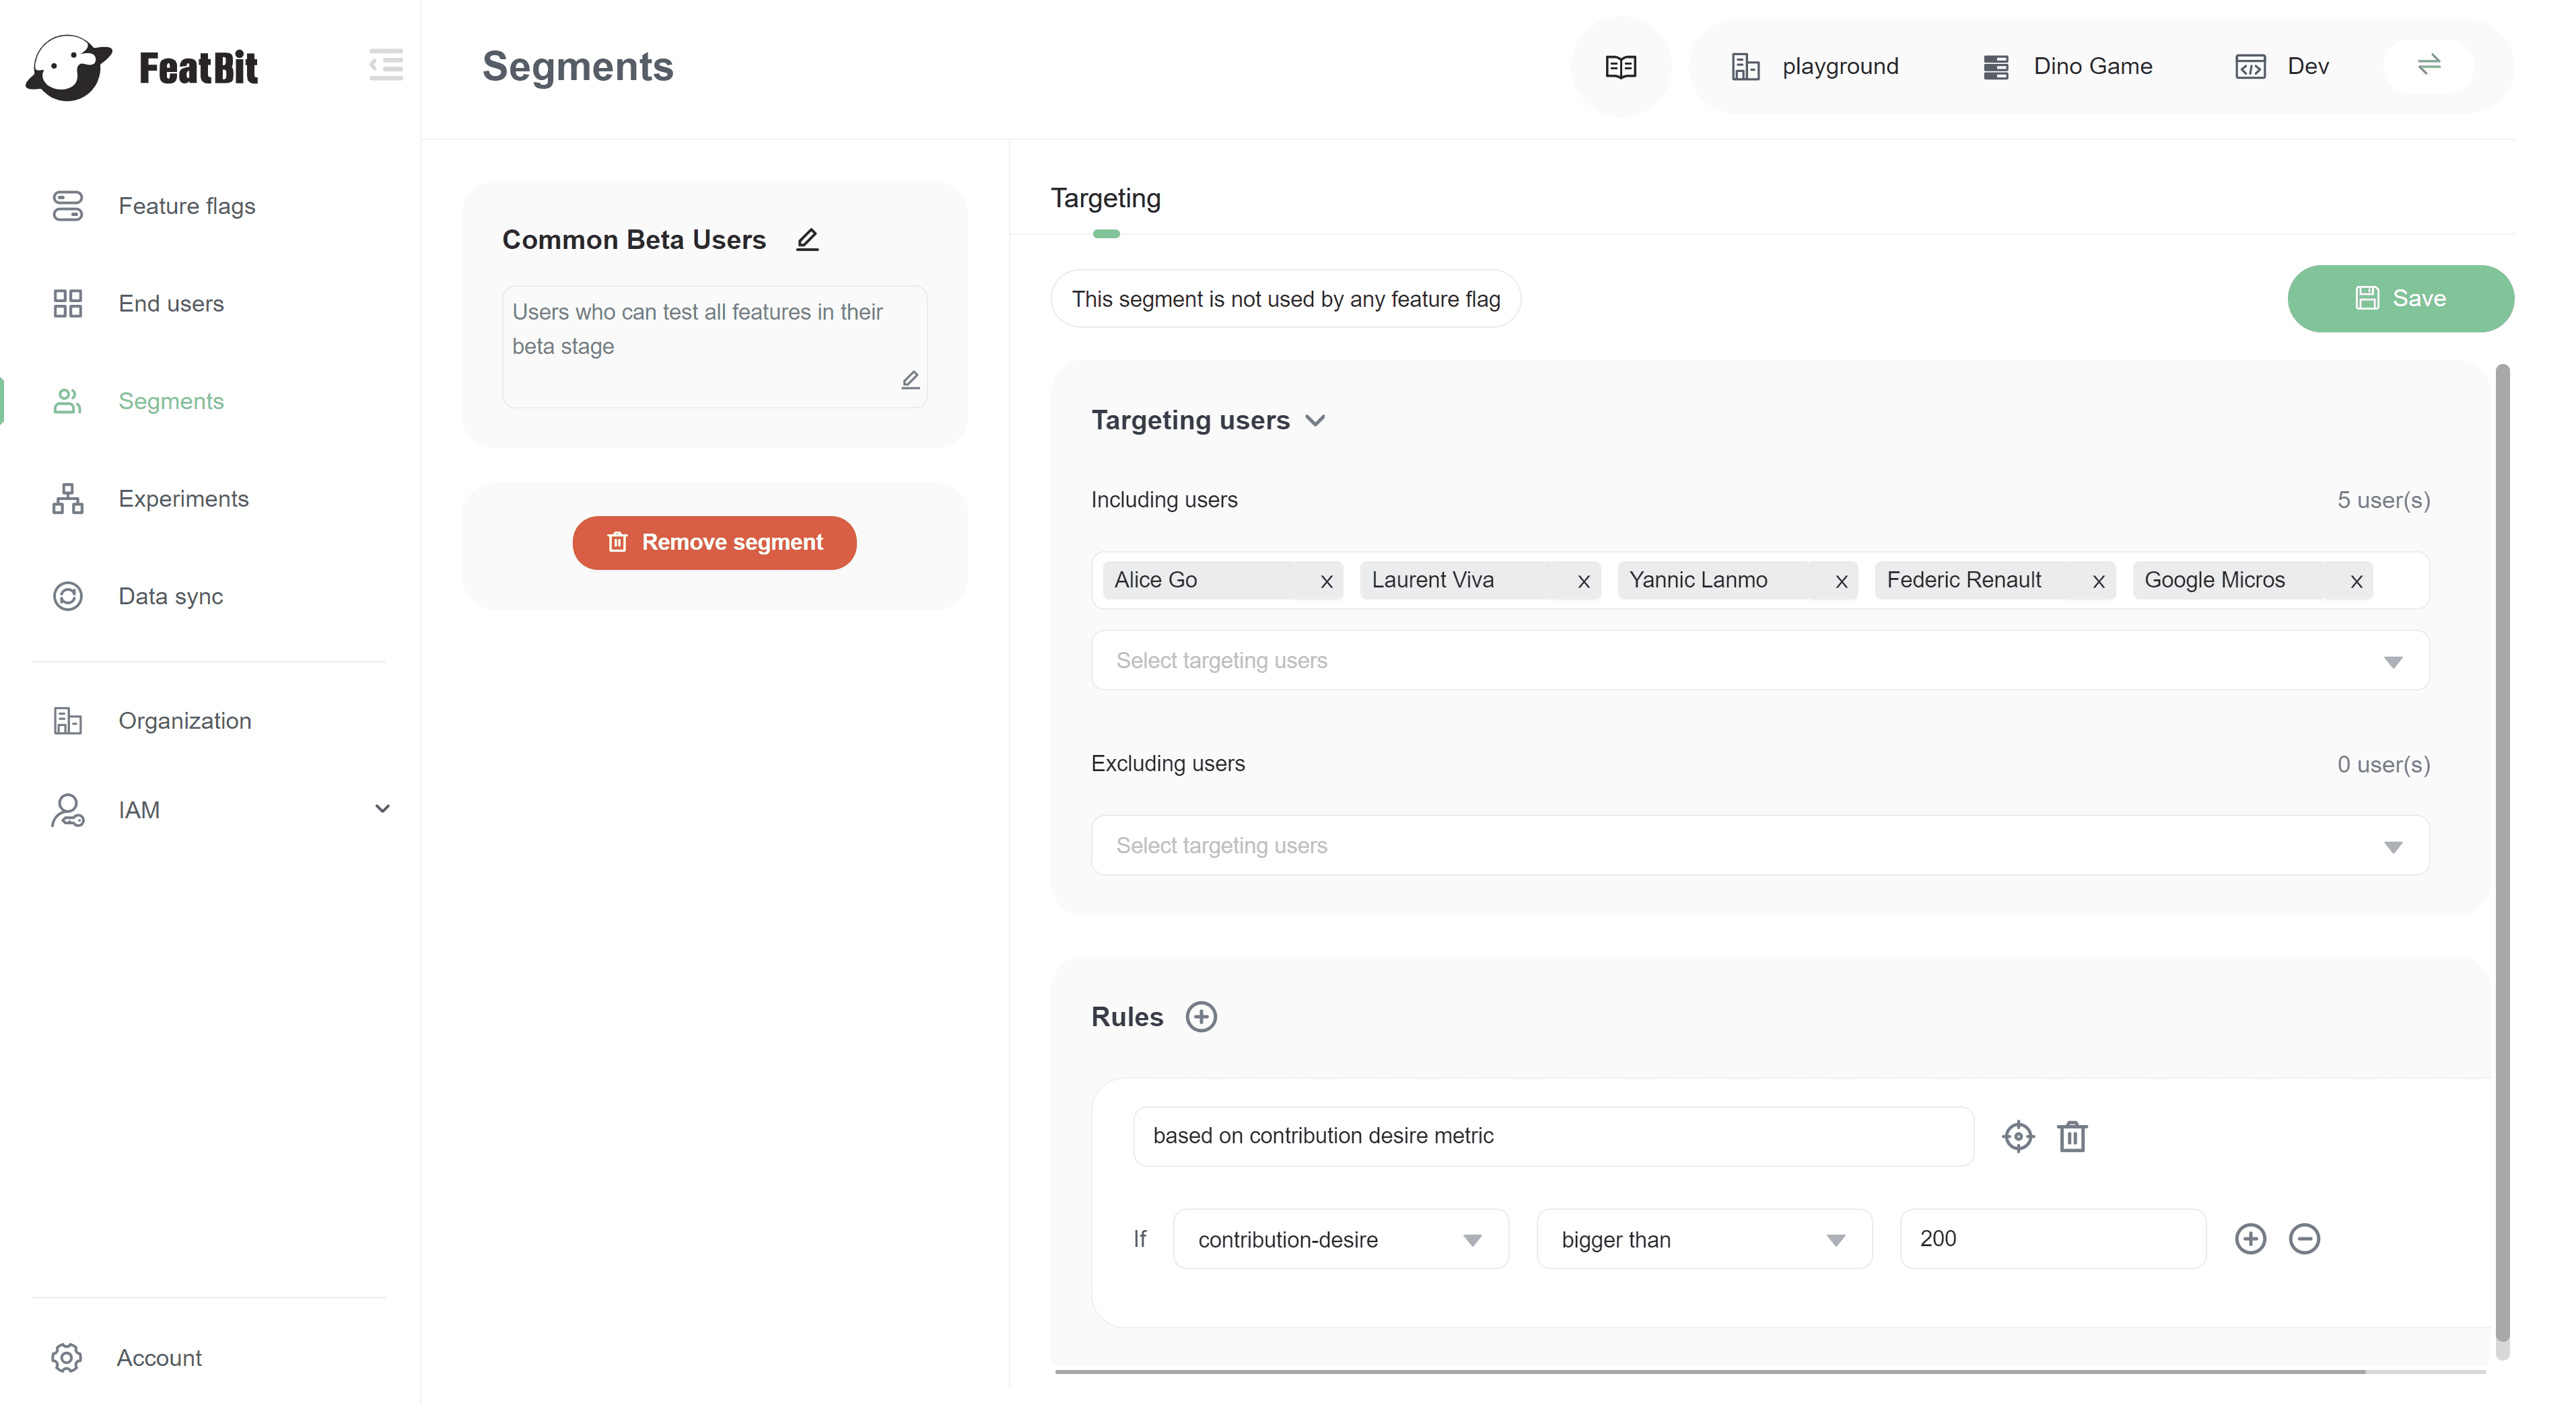Remove Alice Go from included users

(1326, 582)
